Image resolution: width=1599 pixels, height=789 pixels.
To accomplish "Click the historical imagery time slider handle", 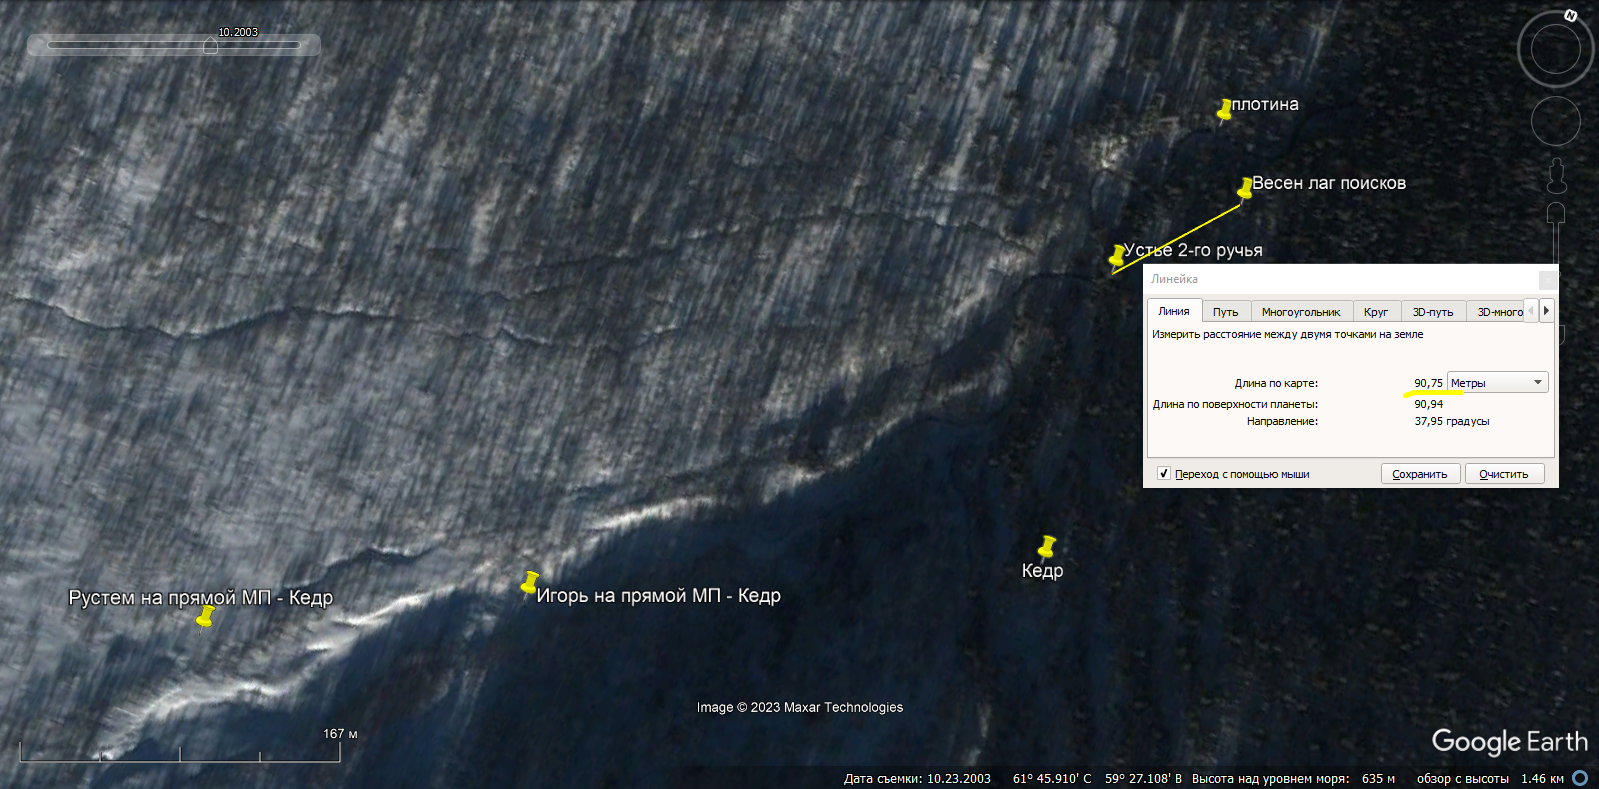I will (210, 46).
